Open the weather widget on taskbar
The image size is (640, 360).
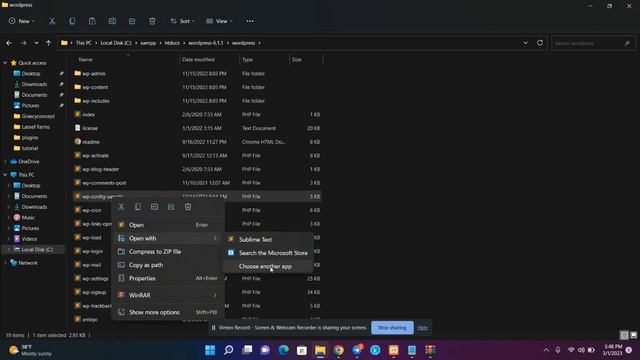click(x=31, y=350)
